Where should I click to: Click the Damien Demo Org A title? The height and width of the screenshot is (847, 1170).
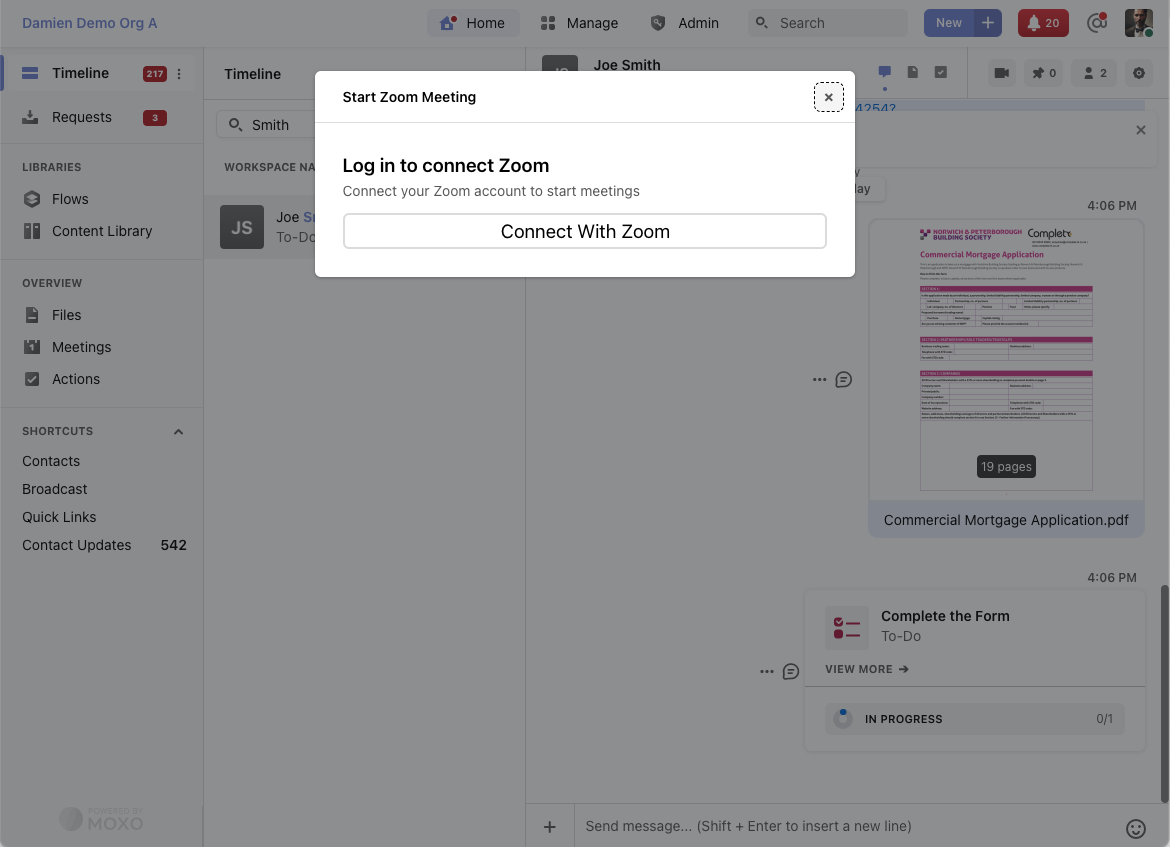coord(90,23)
